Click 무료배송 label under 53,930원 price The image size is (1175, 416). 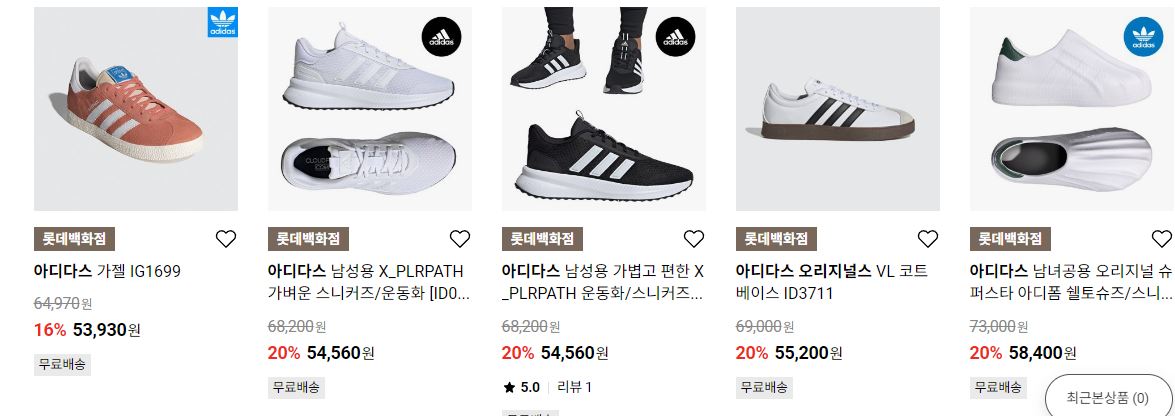tap(62, 365)
